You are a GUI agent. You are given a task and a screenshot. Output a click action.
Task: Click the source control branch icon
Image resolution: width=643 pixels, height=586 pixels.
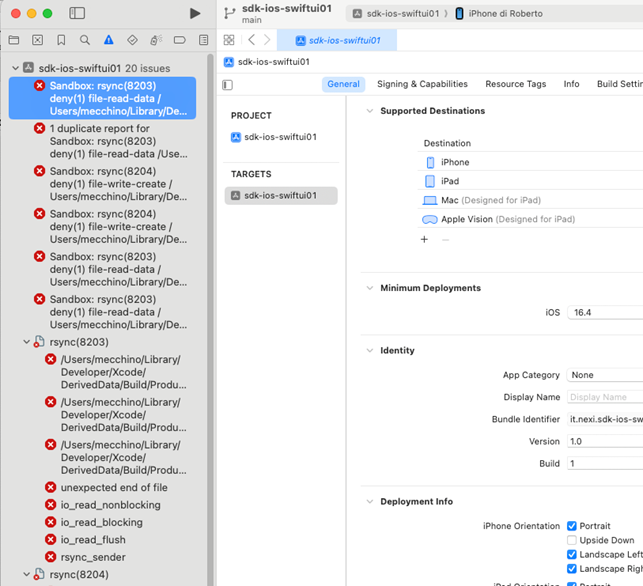tap(230, 14)
